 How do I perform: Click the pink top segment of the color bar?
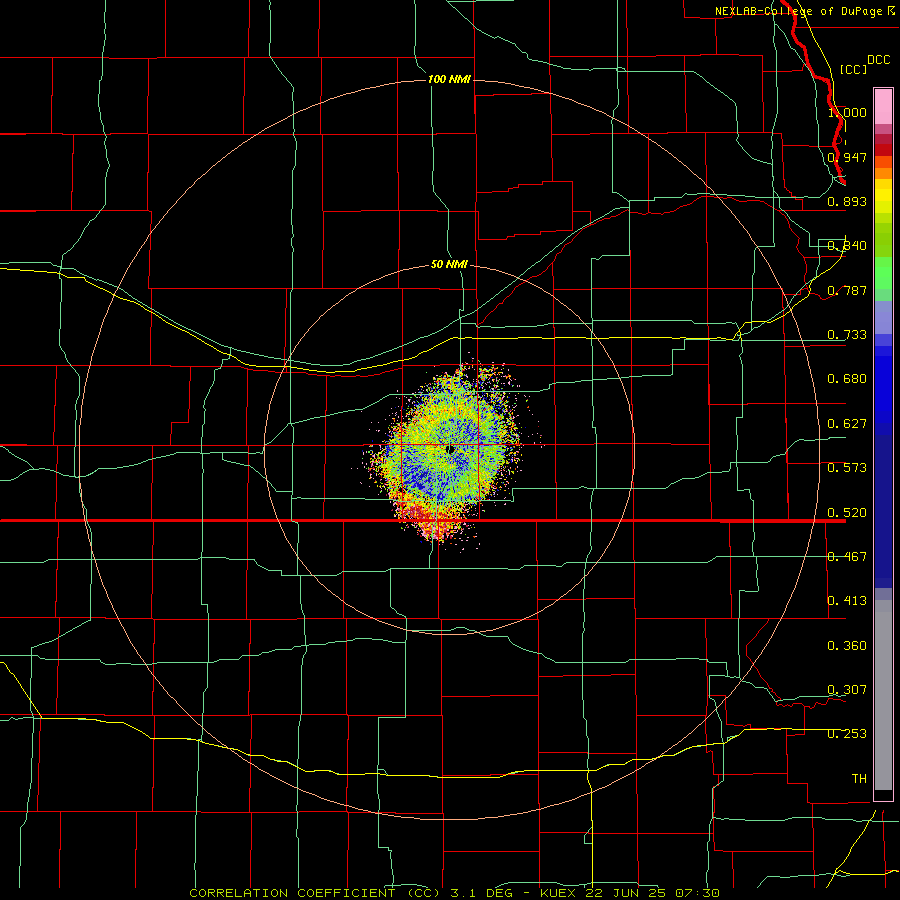883,107
